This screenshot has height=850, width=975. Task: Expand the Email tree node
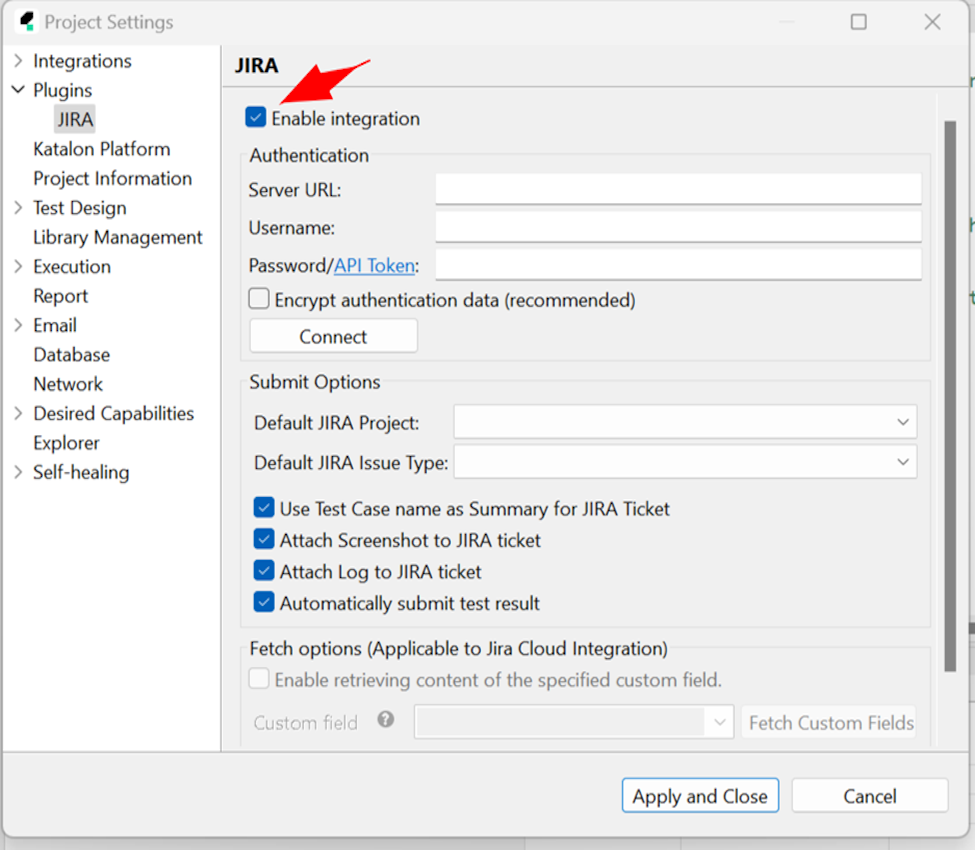tap(18, 325)
